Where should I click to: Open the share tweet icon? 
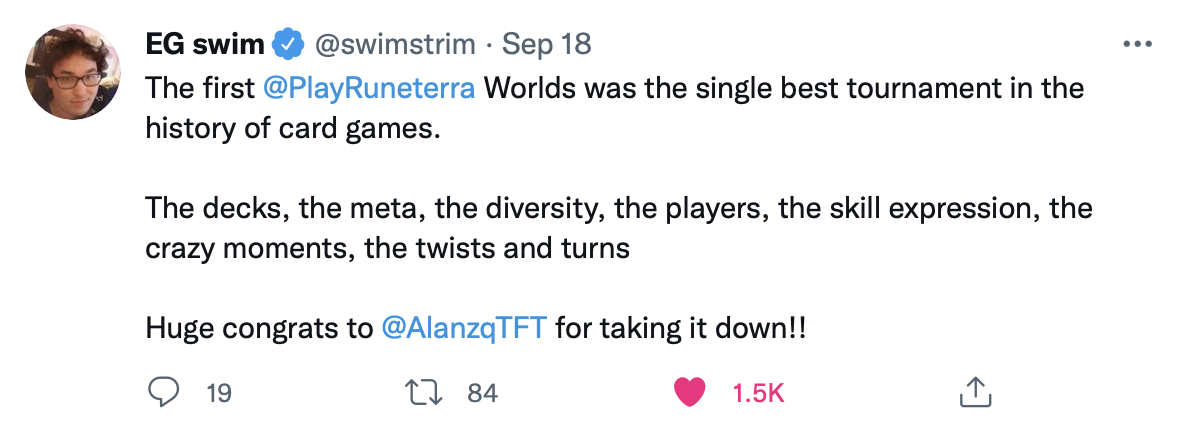pyautogui.click(x=973, y=393)
